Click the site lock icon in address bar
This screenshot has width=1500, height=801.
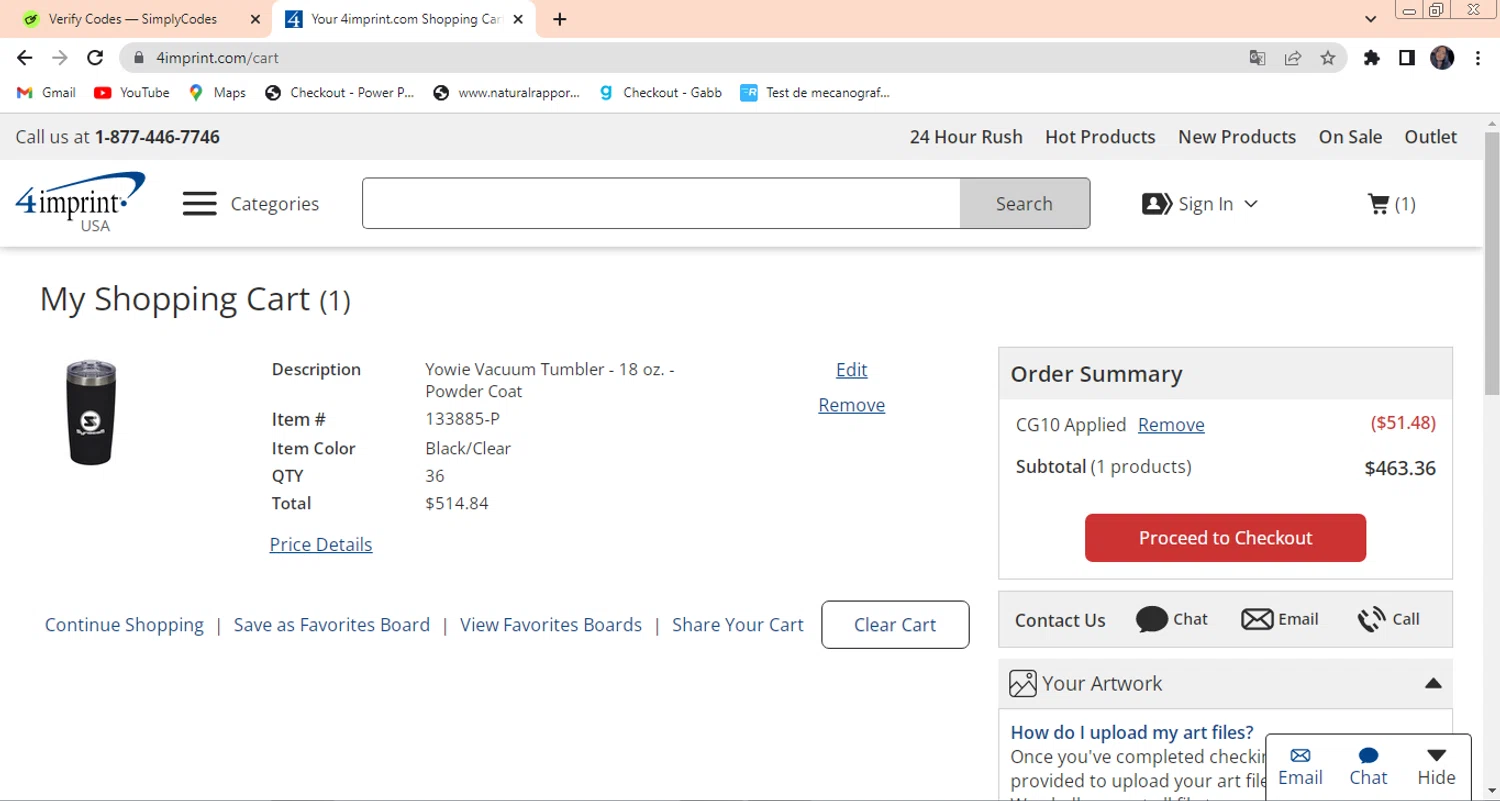point(139,58)
